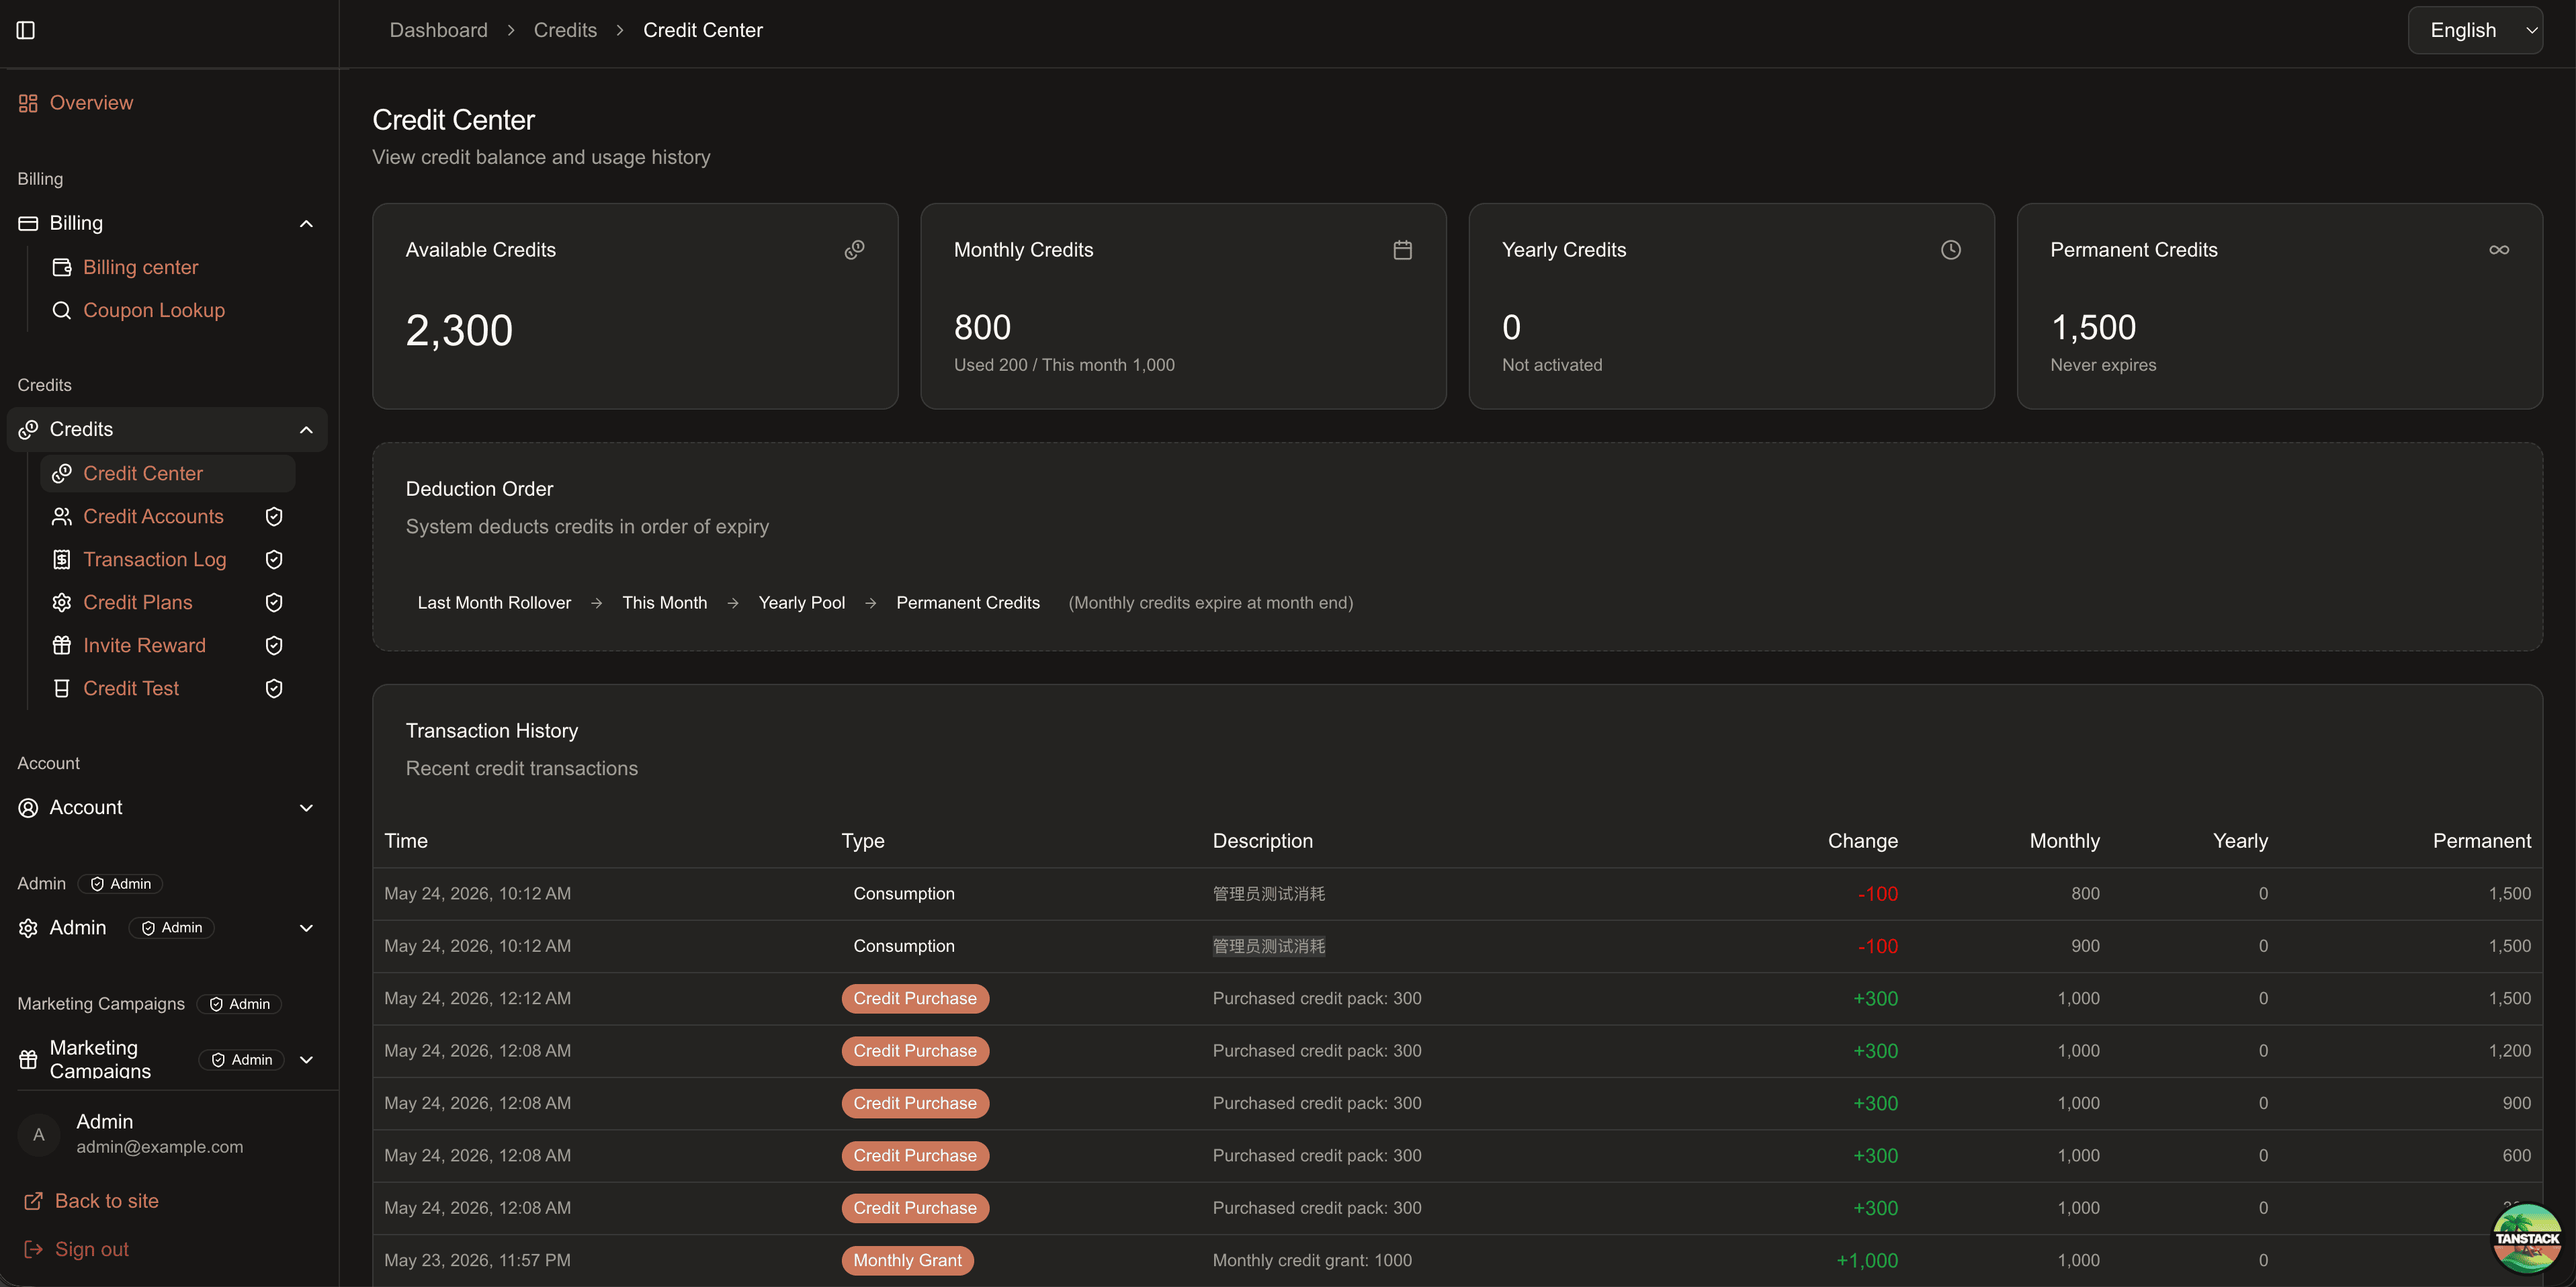Collapse the Credits section chevron
This screenshot has height=1287, width=2576.
pos(306,429)
